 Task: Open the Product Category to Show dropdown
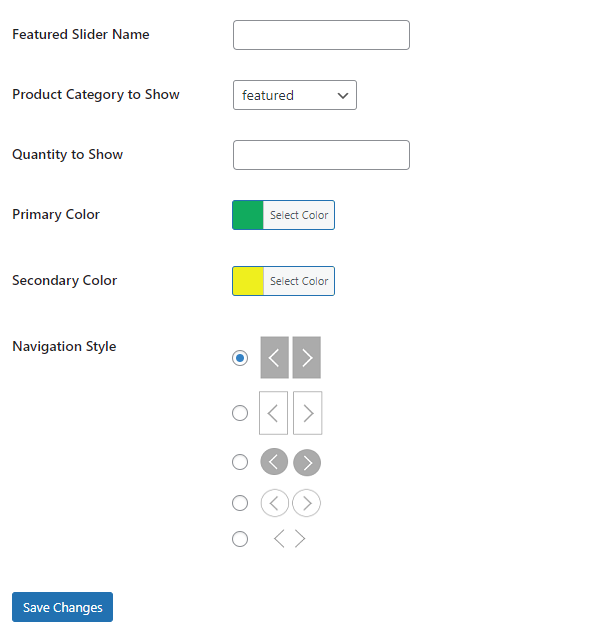tap(295, 95)
